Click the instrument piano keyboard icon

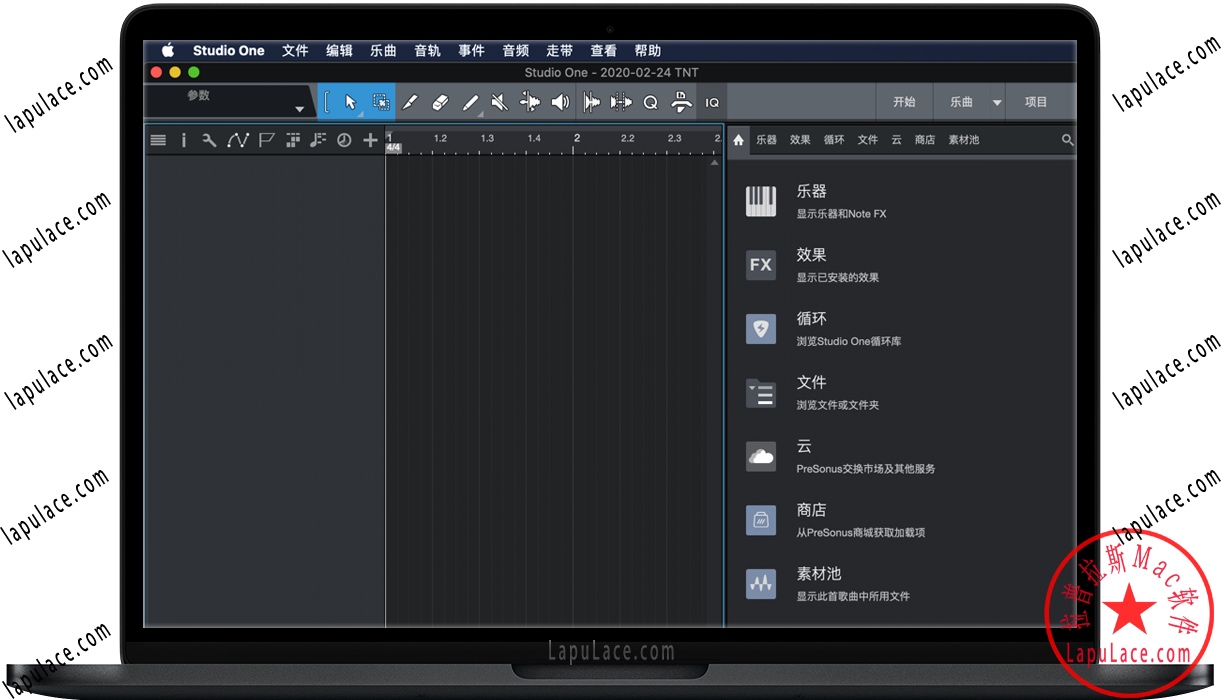coord(761,201)
